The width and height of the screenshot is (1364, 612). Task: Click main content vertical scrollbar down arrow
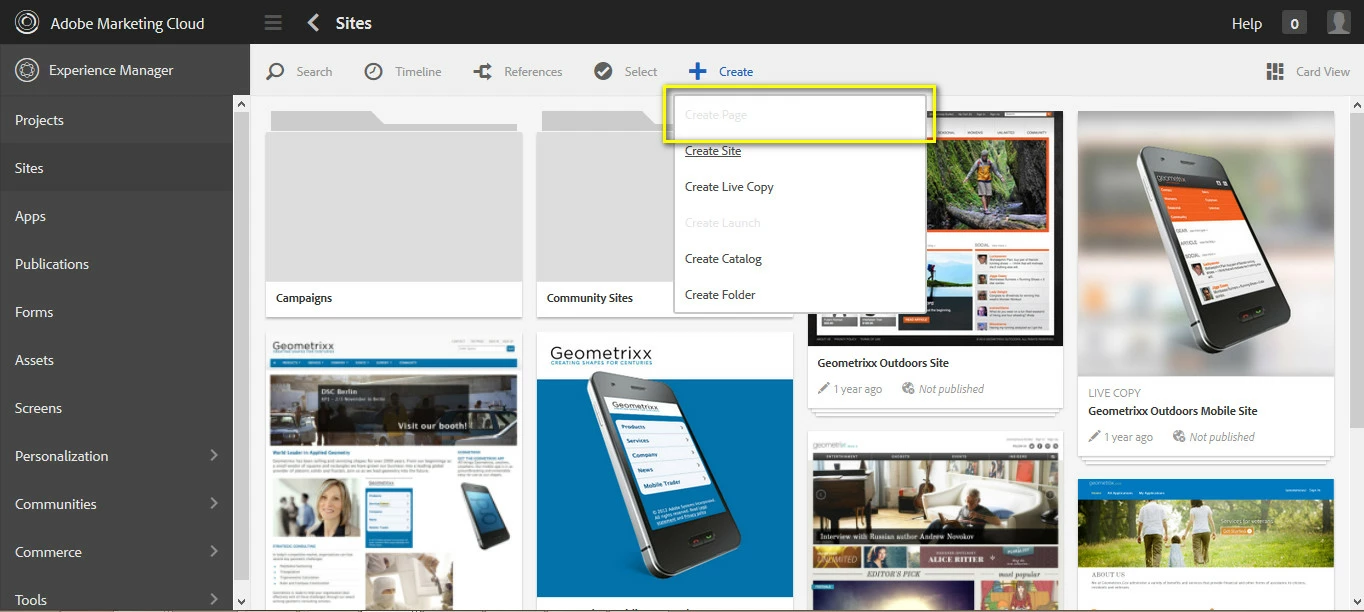pyautogui.click(x=1355, y=602)
